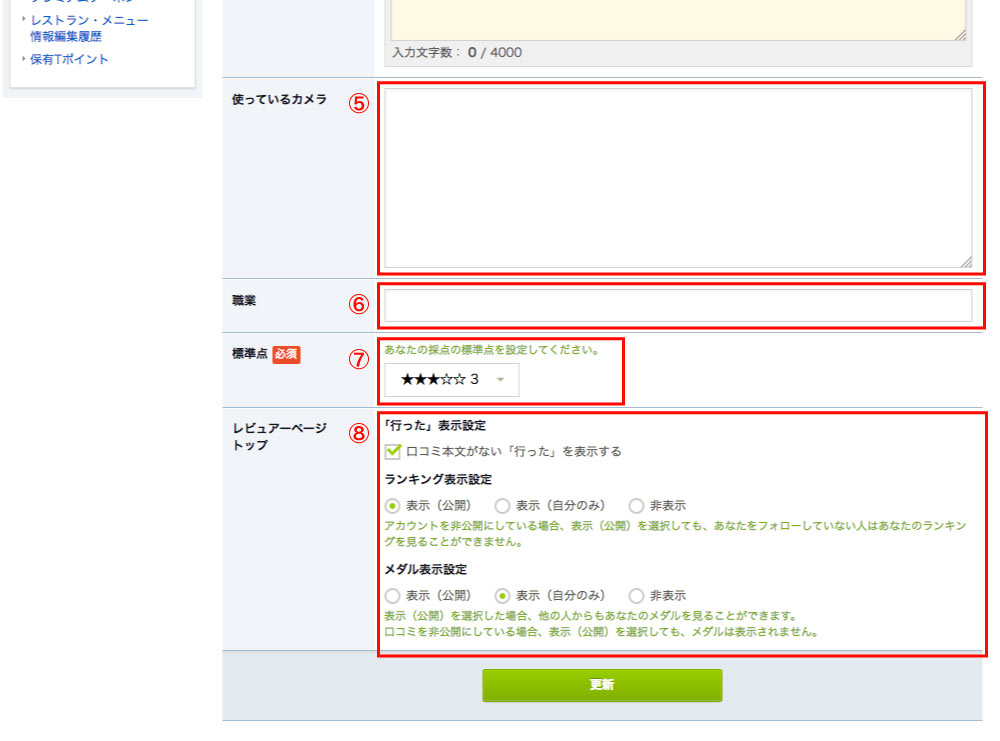Select 非表示 under ランキング表示設定
This screenshot has width=1000, height=741.
(x=636, y=506)
